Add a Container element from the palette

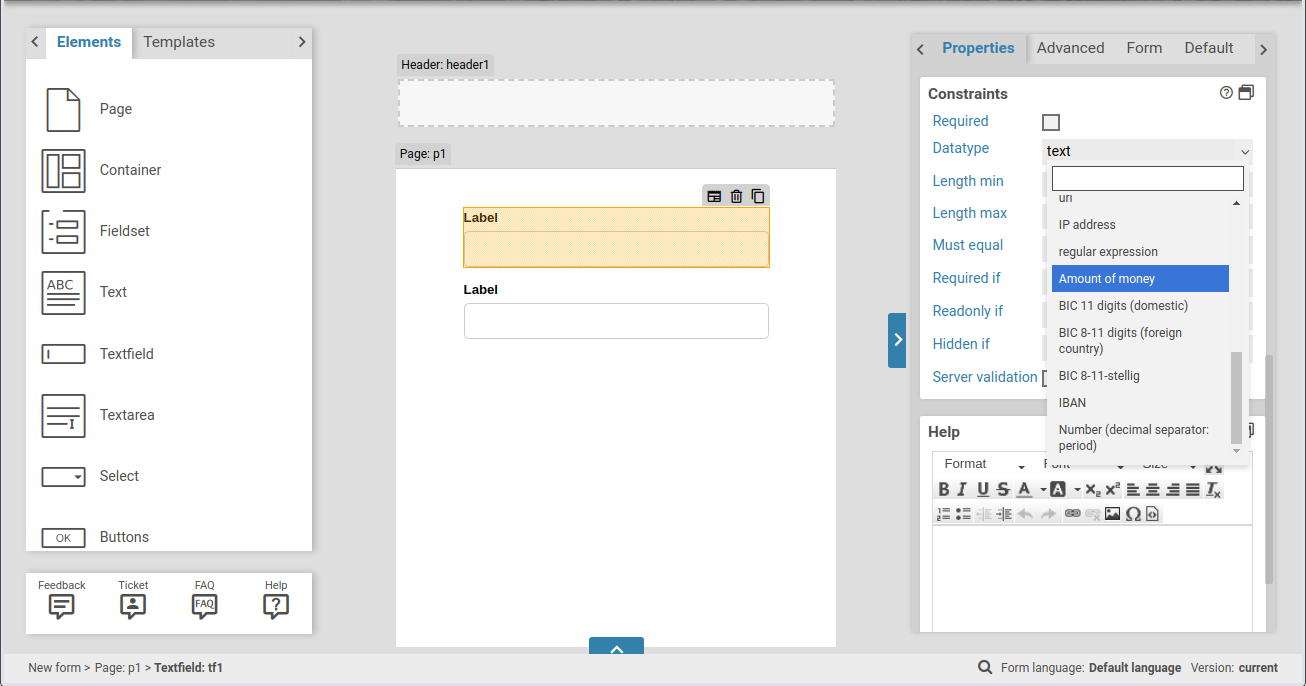point(63,170)
